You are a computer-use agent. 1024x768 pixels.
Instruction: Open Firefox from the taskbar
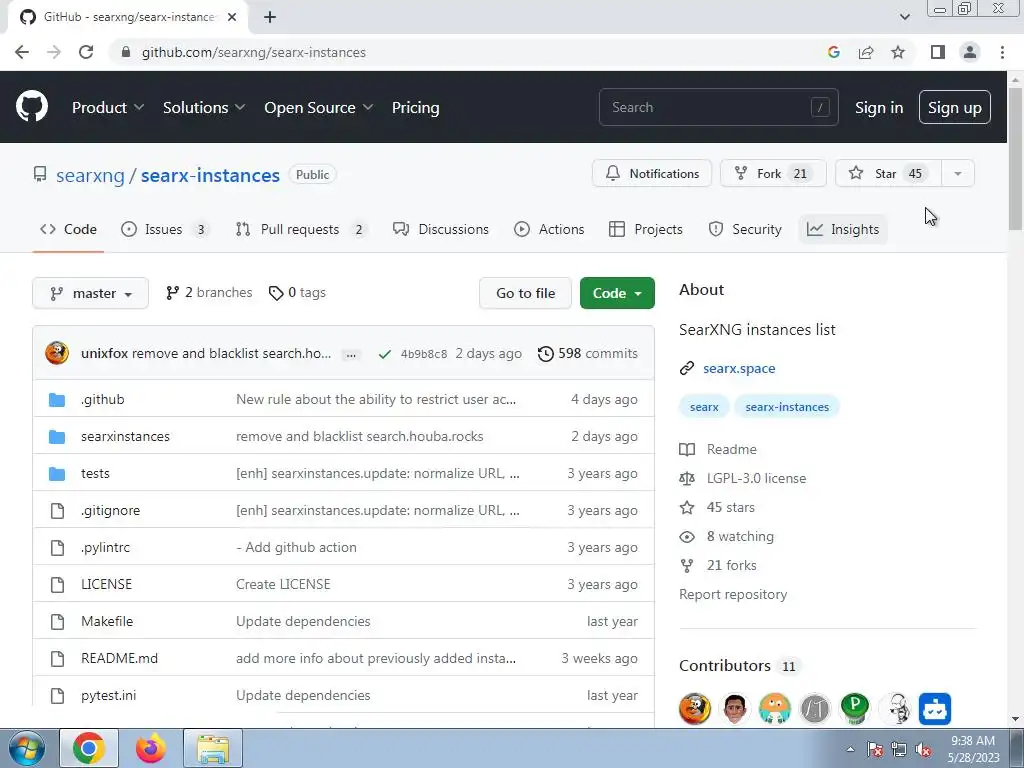pyautogui.click(x=150, y=748)
